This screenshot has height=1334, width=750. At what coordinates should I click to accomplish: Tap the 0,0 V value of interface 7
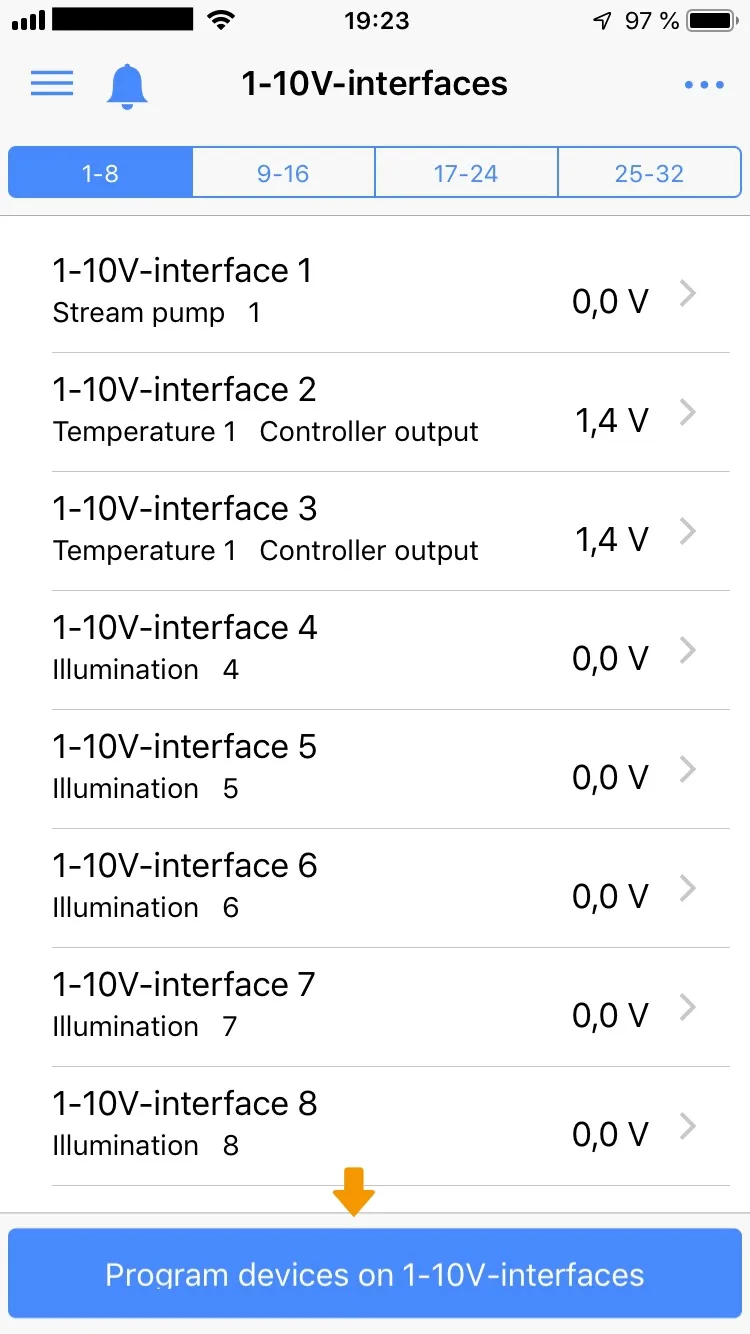click(610, 1016)
